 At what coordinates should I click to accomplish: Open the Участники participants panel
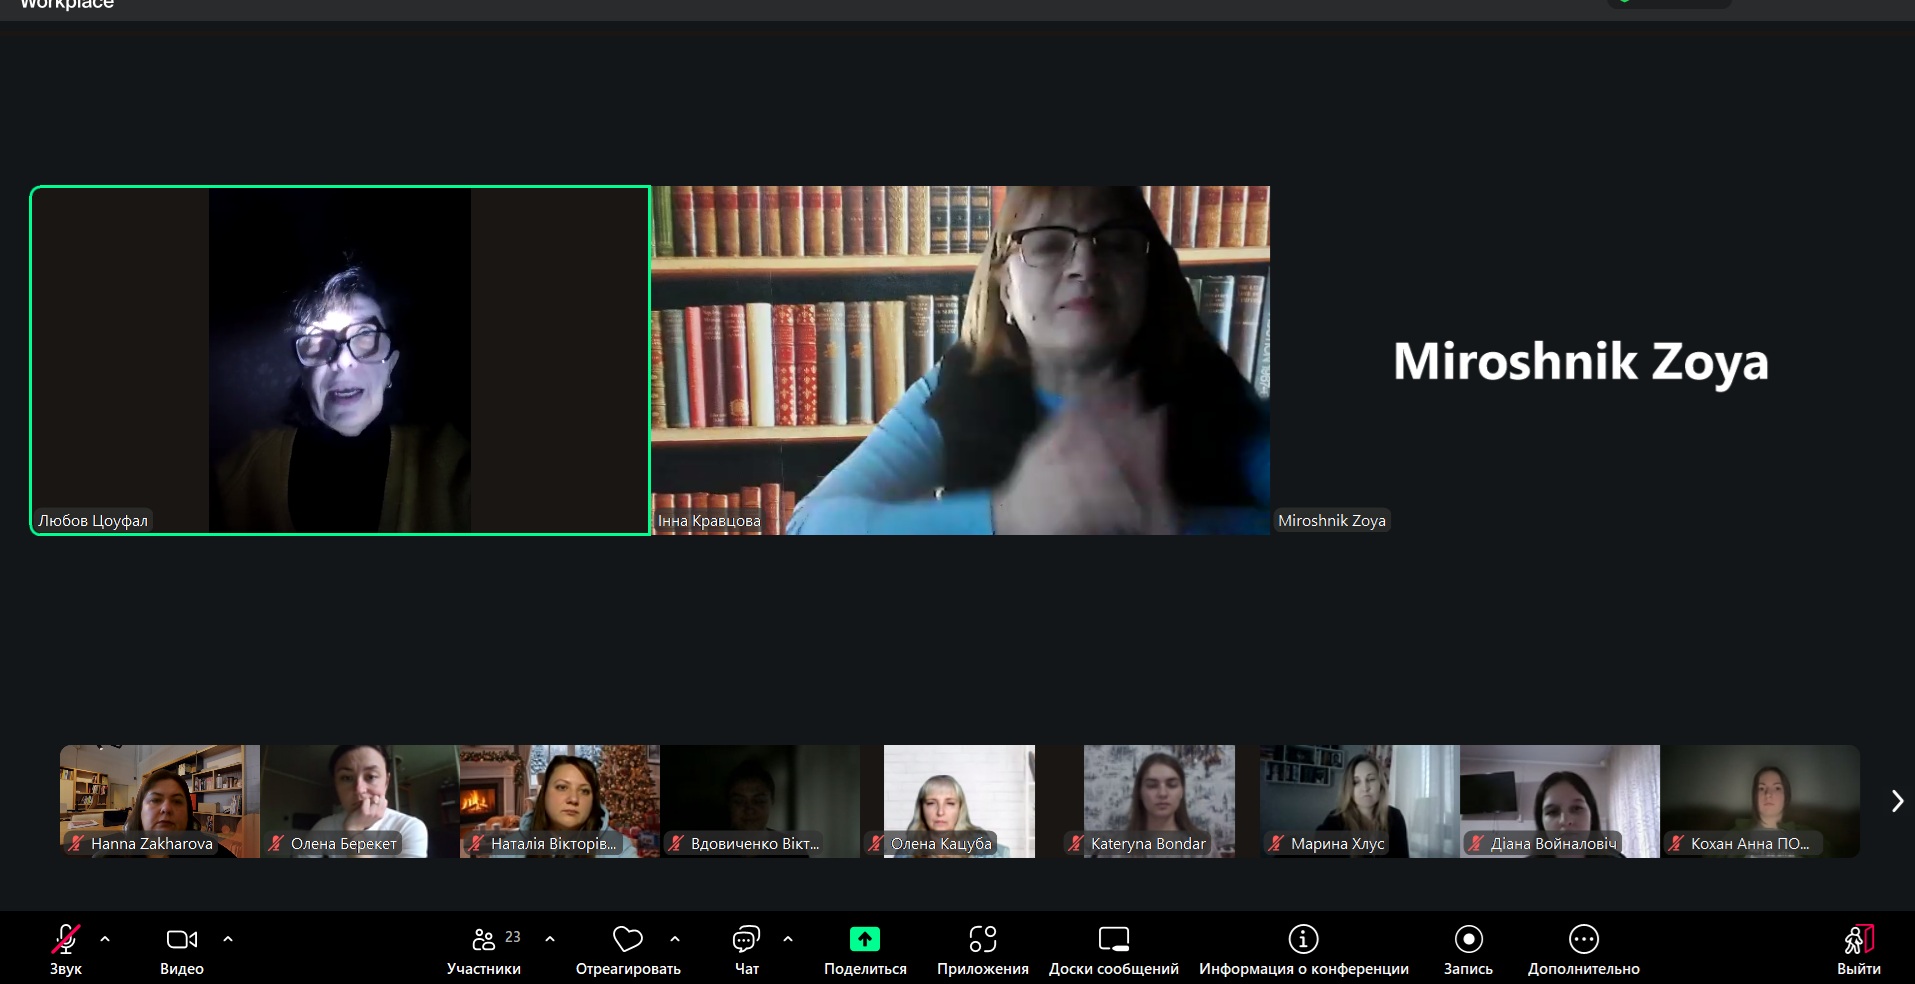484,940
